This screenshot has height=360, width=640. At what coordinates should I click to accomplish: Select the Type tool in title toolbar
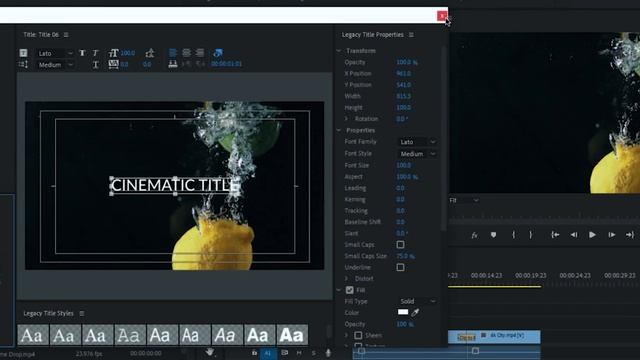[x=23, y=53]
